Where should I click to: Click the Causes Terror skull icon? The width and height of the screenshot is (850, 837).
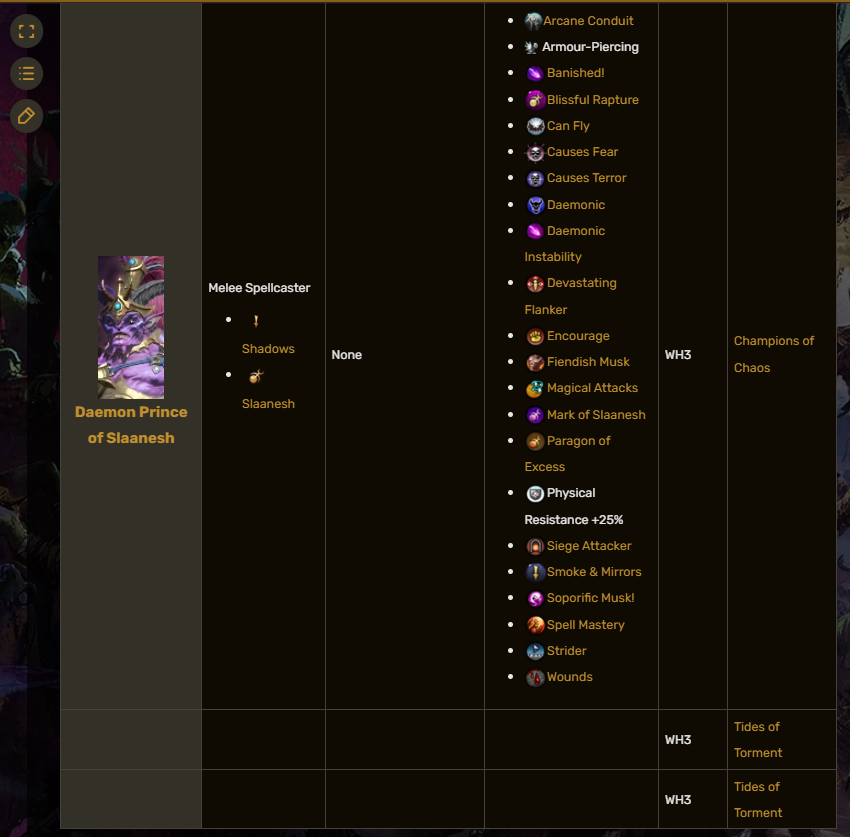(535, 178)
